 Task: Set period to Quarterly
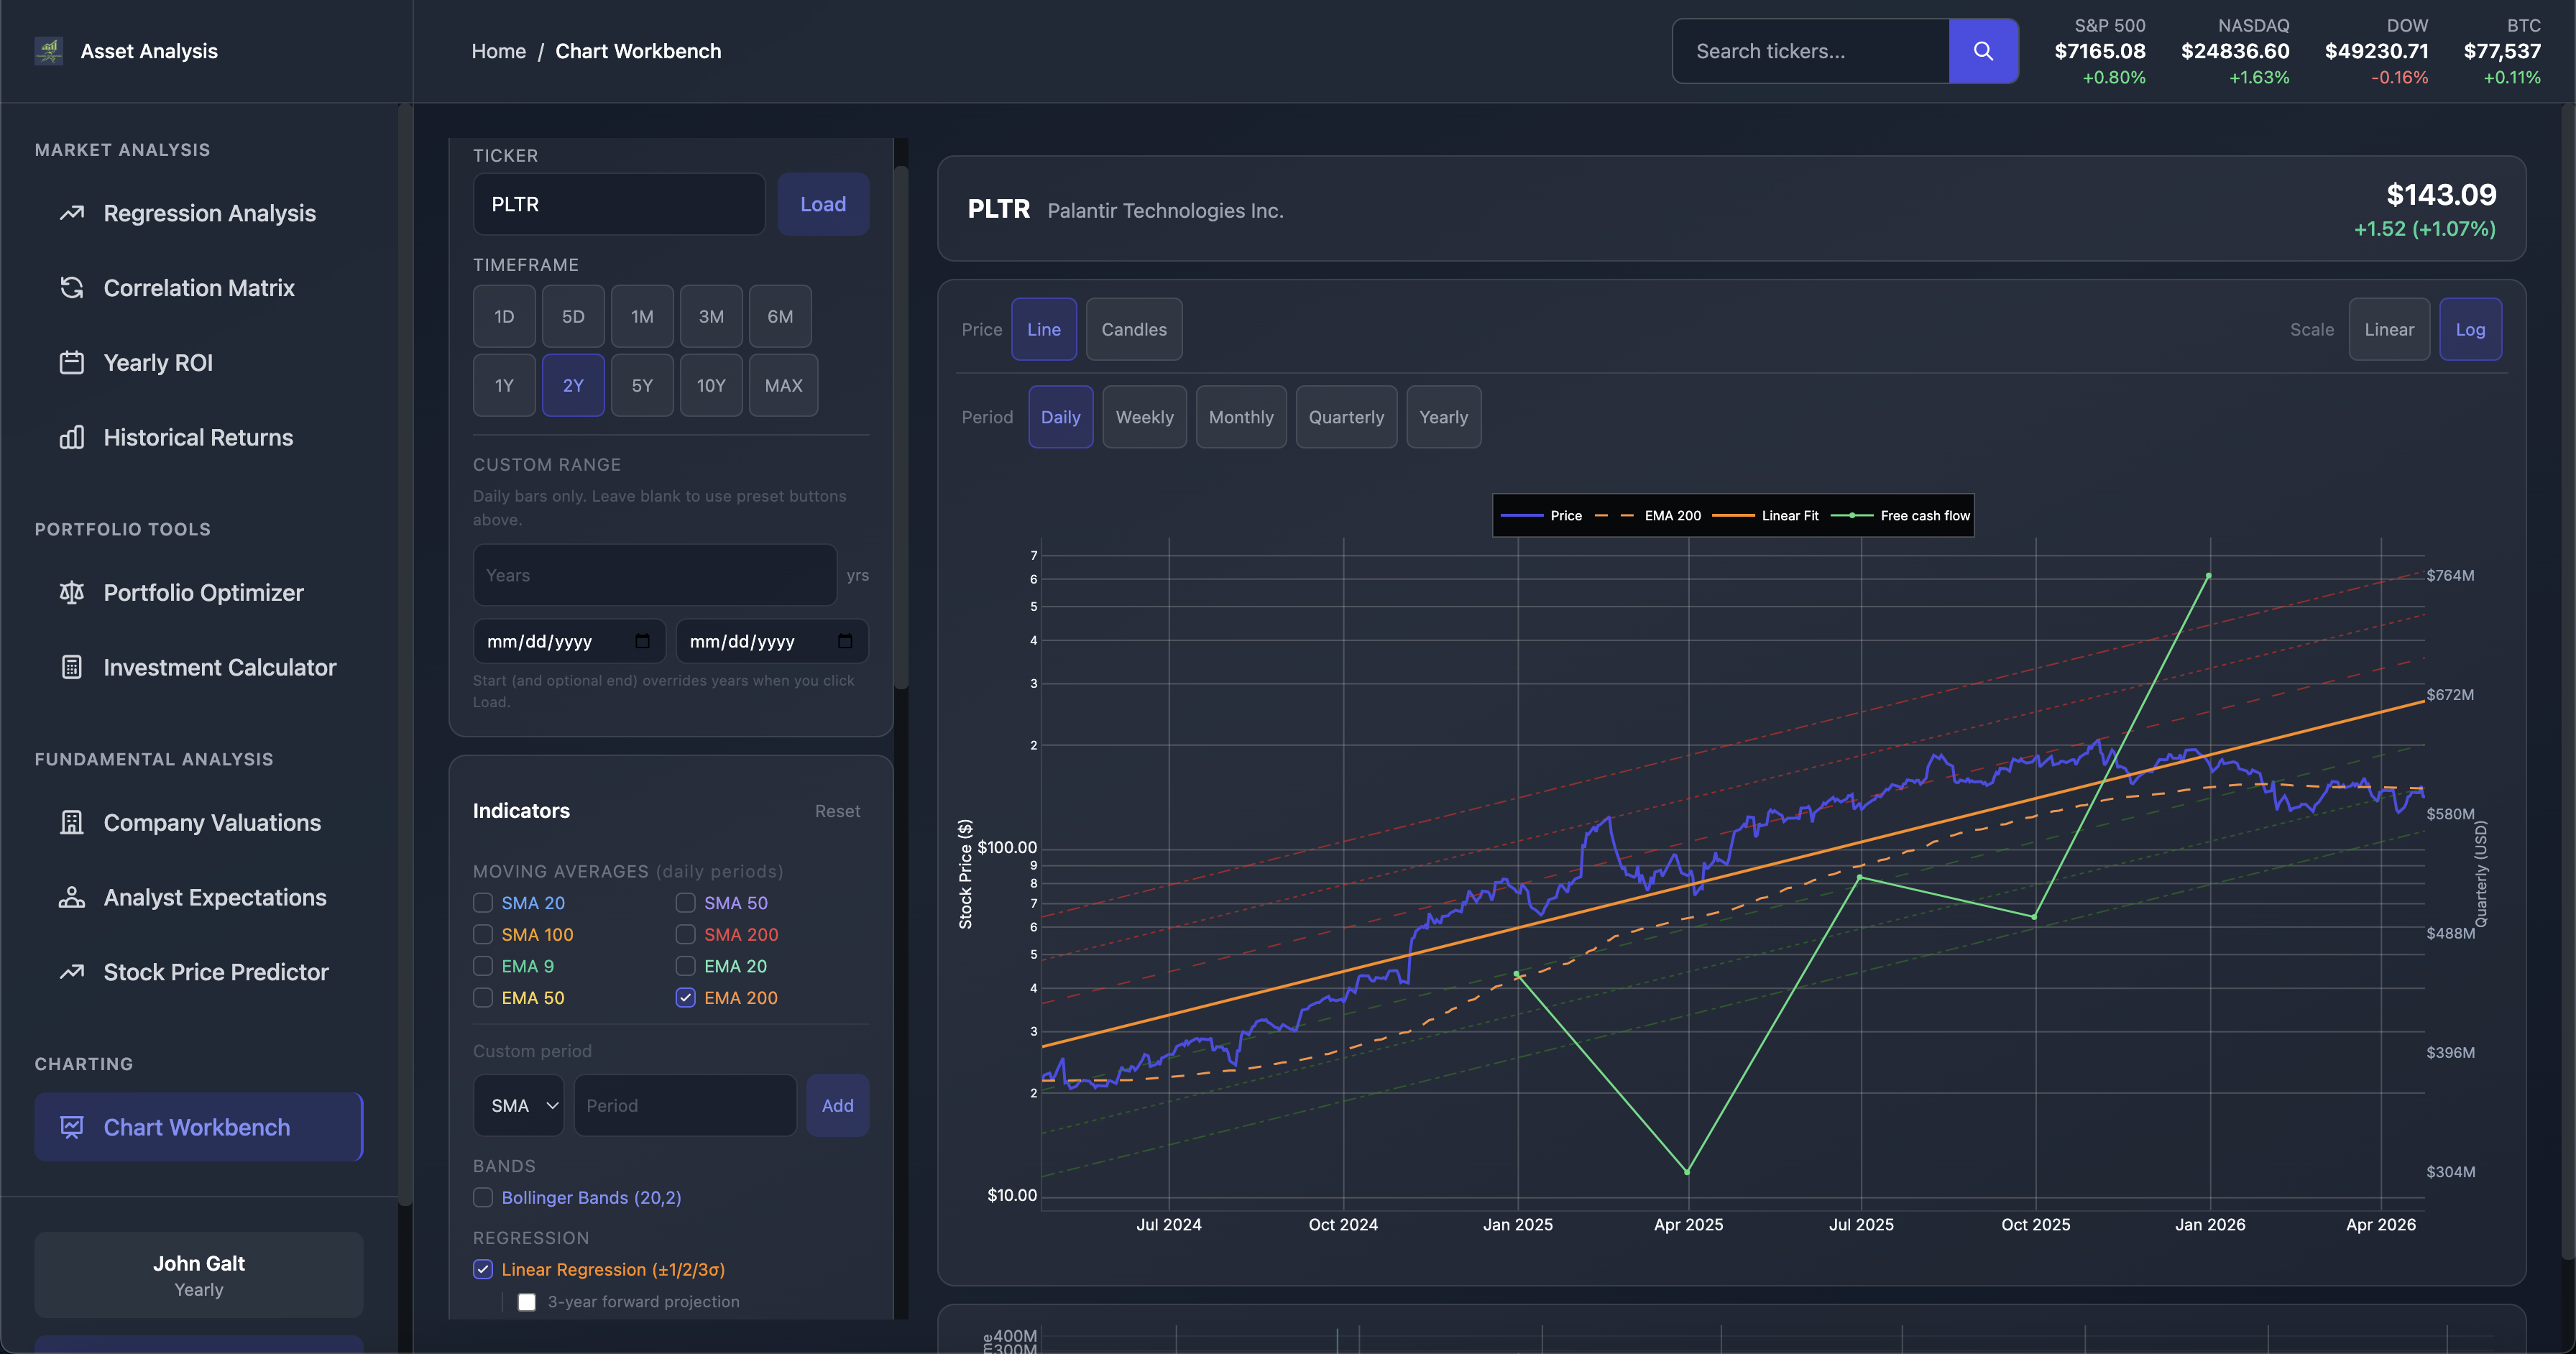[x=1346, y=417]
